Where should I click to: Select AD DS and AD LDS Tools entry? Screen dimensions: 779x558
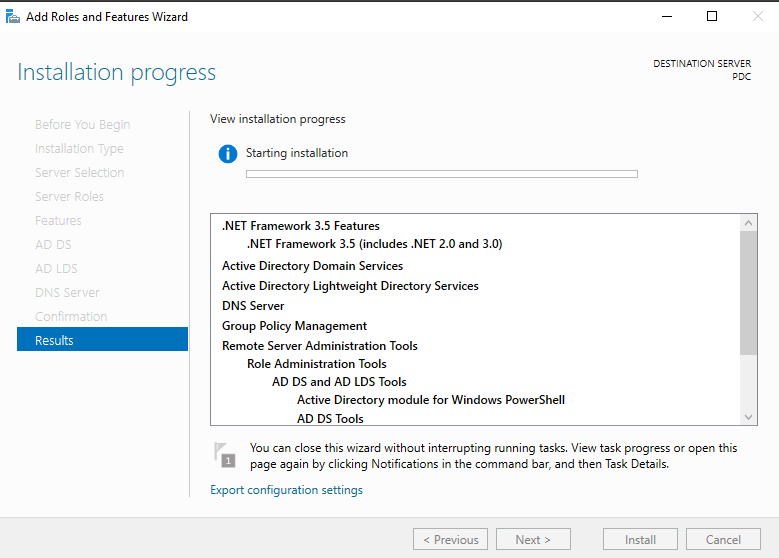point(339,382)
